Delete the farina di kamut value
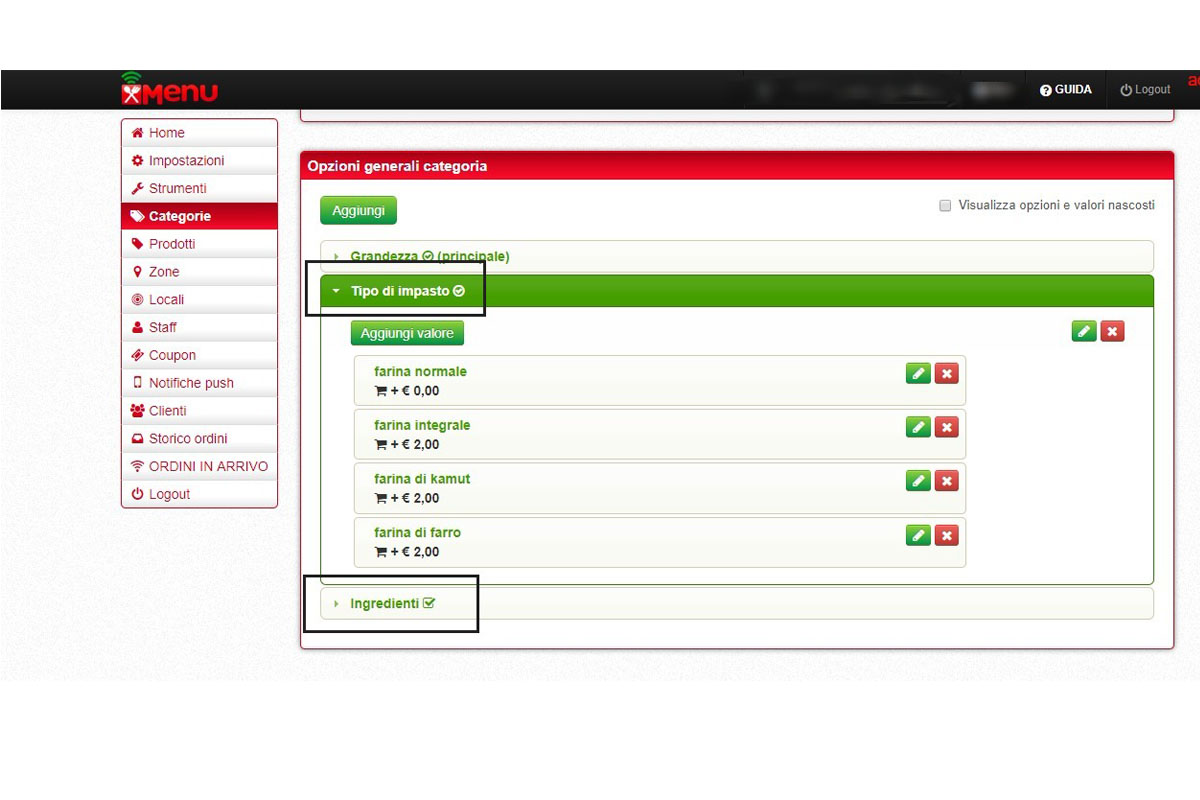 click(x=946, y=481)
